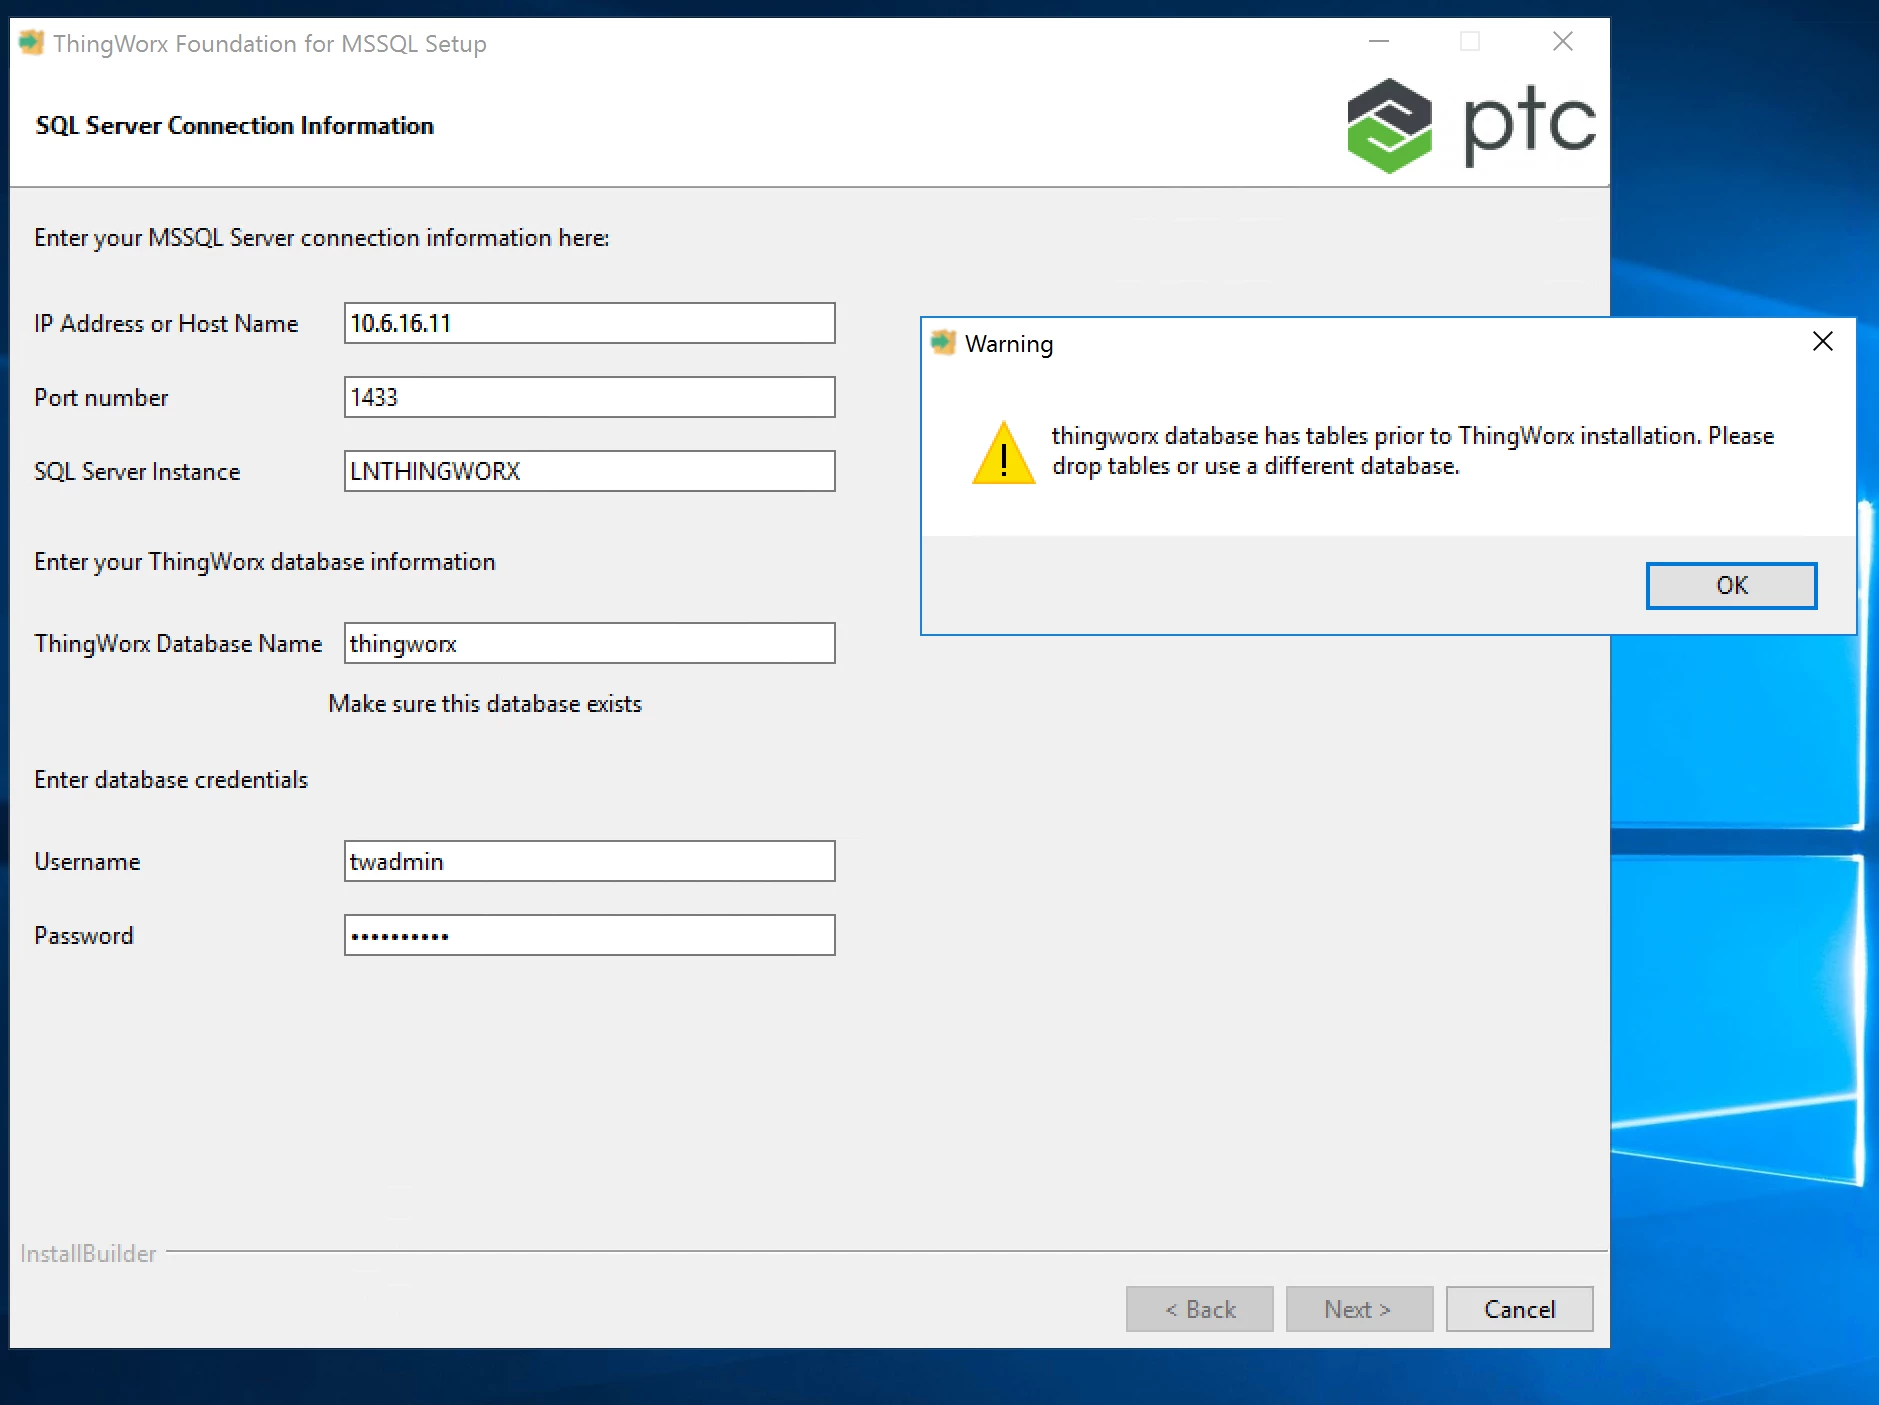This screenshot has height=1405, width=1879.
Task: Click the Next button
Action: click(x=1359, y=1309)
